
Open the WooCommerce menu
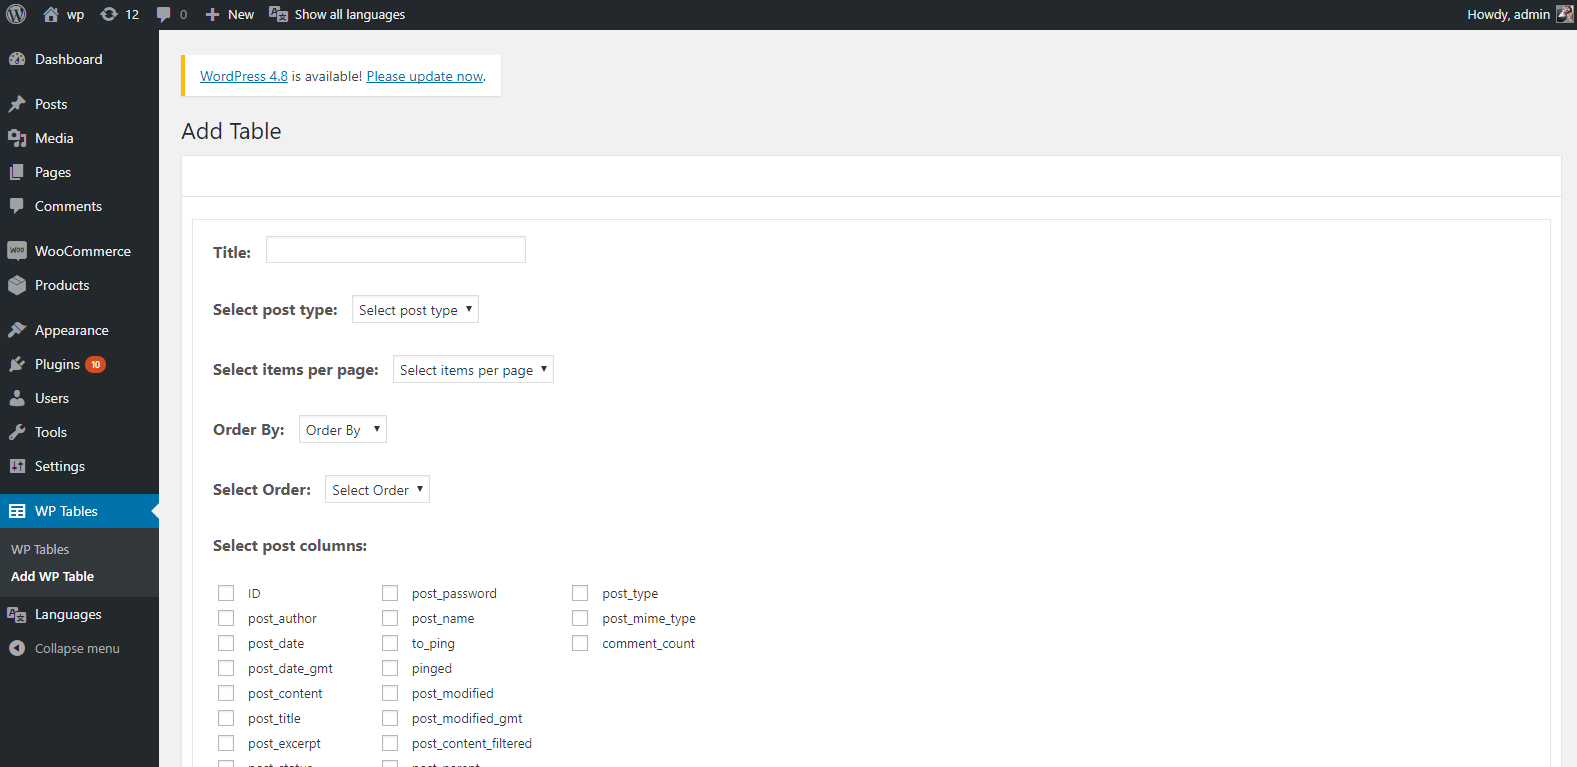pos(79,251)
